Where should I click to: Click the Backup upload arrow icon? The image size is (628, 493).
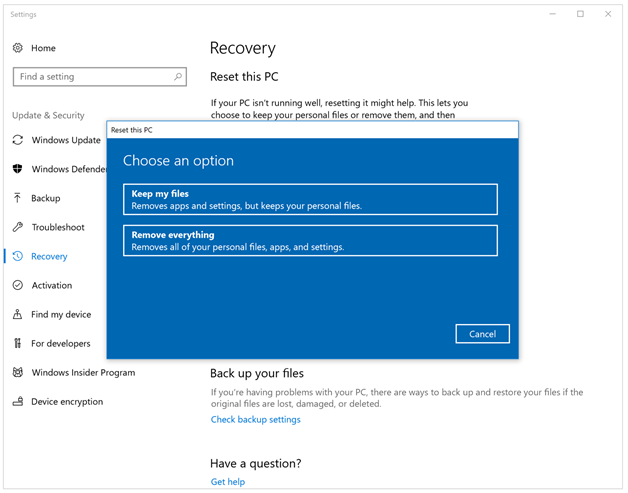pos(18,198)
